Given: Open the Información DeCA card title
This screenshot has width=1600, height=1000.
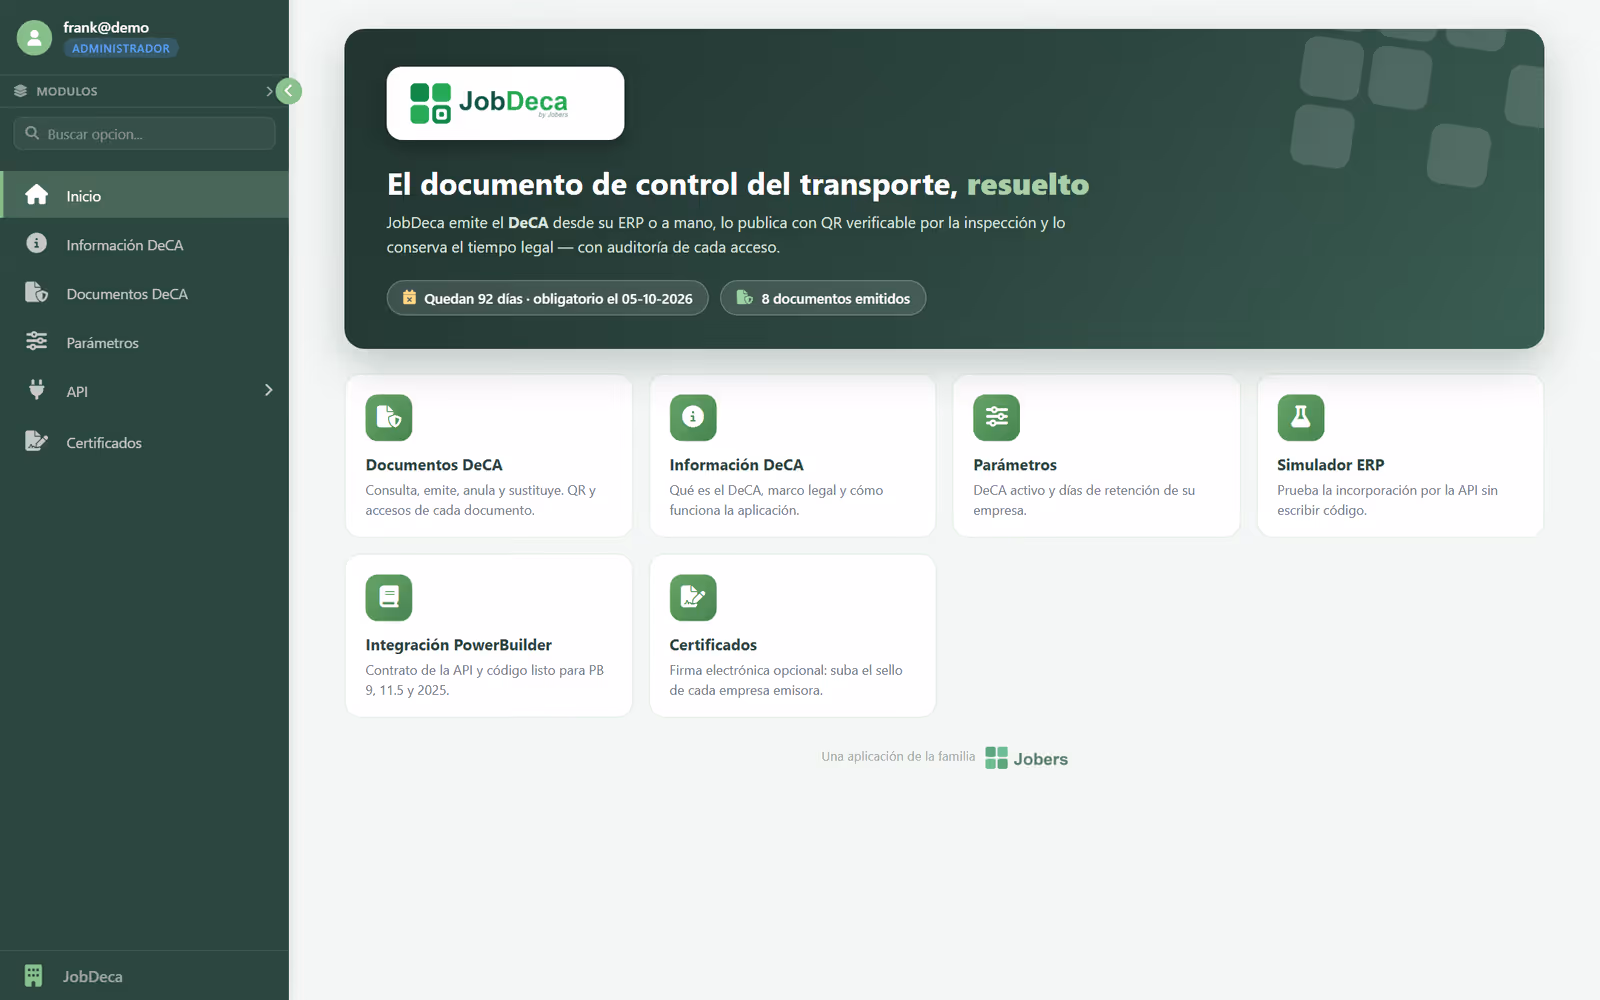Looking at the screenshot, I should [736, 465].
